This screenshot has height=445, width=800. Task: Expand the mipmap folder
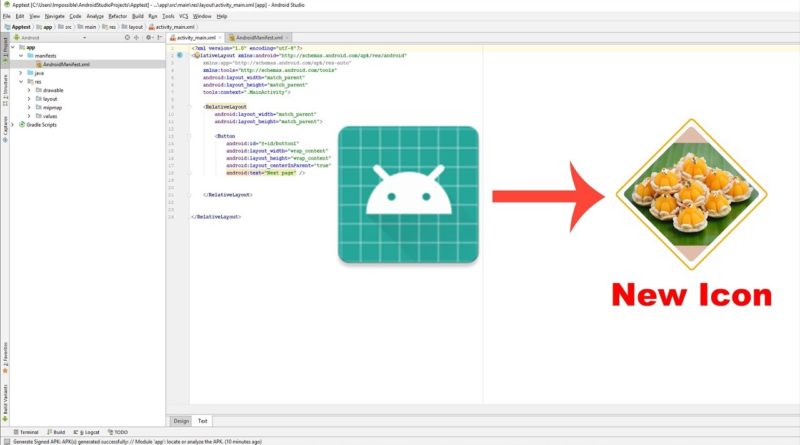point(29,108)
